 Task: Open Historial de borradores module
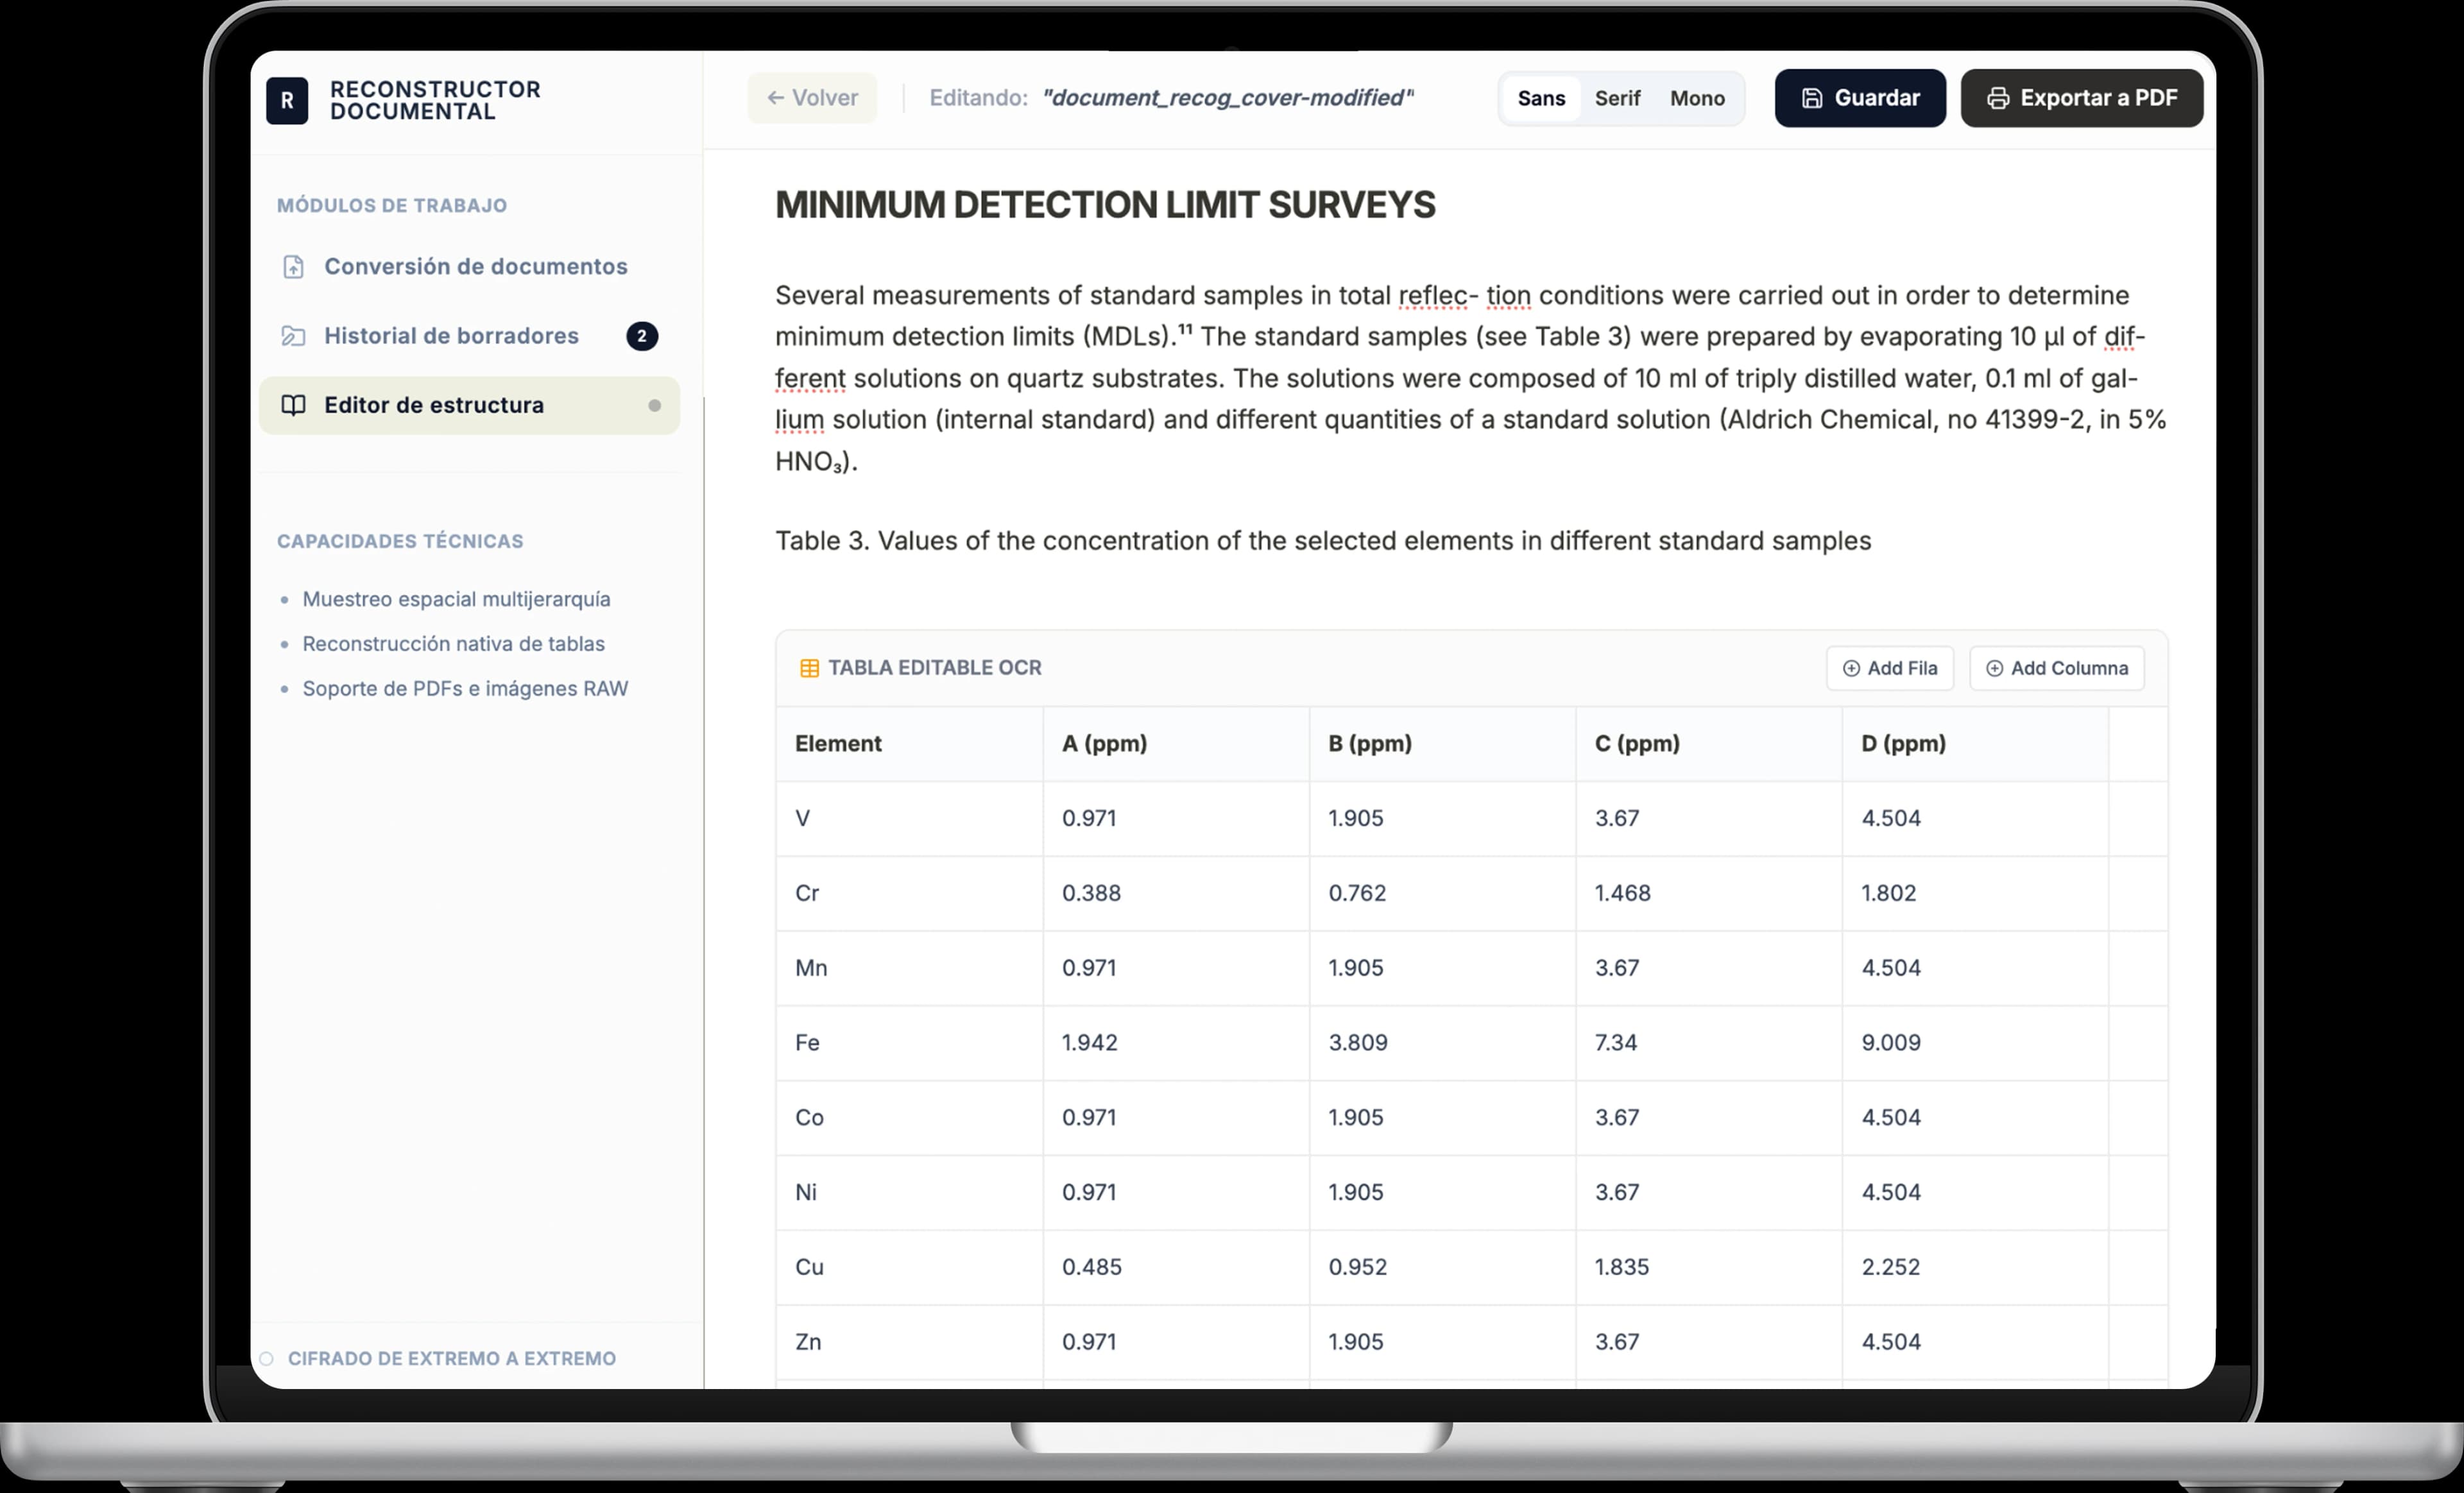point(469,336)
